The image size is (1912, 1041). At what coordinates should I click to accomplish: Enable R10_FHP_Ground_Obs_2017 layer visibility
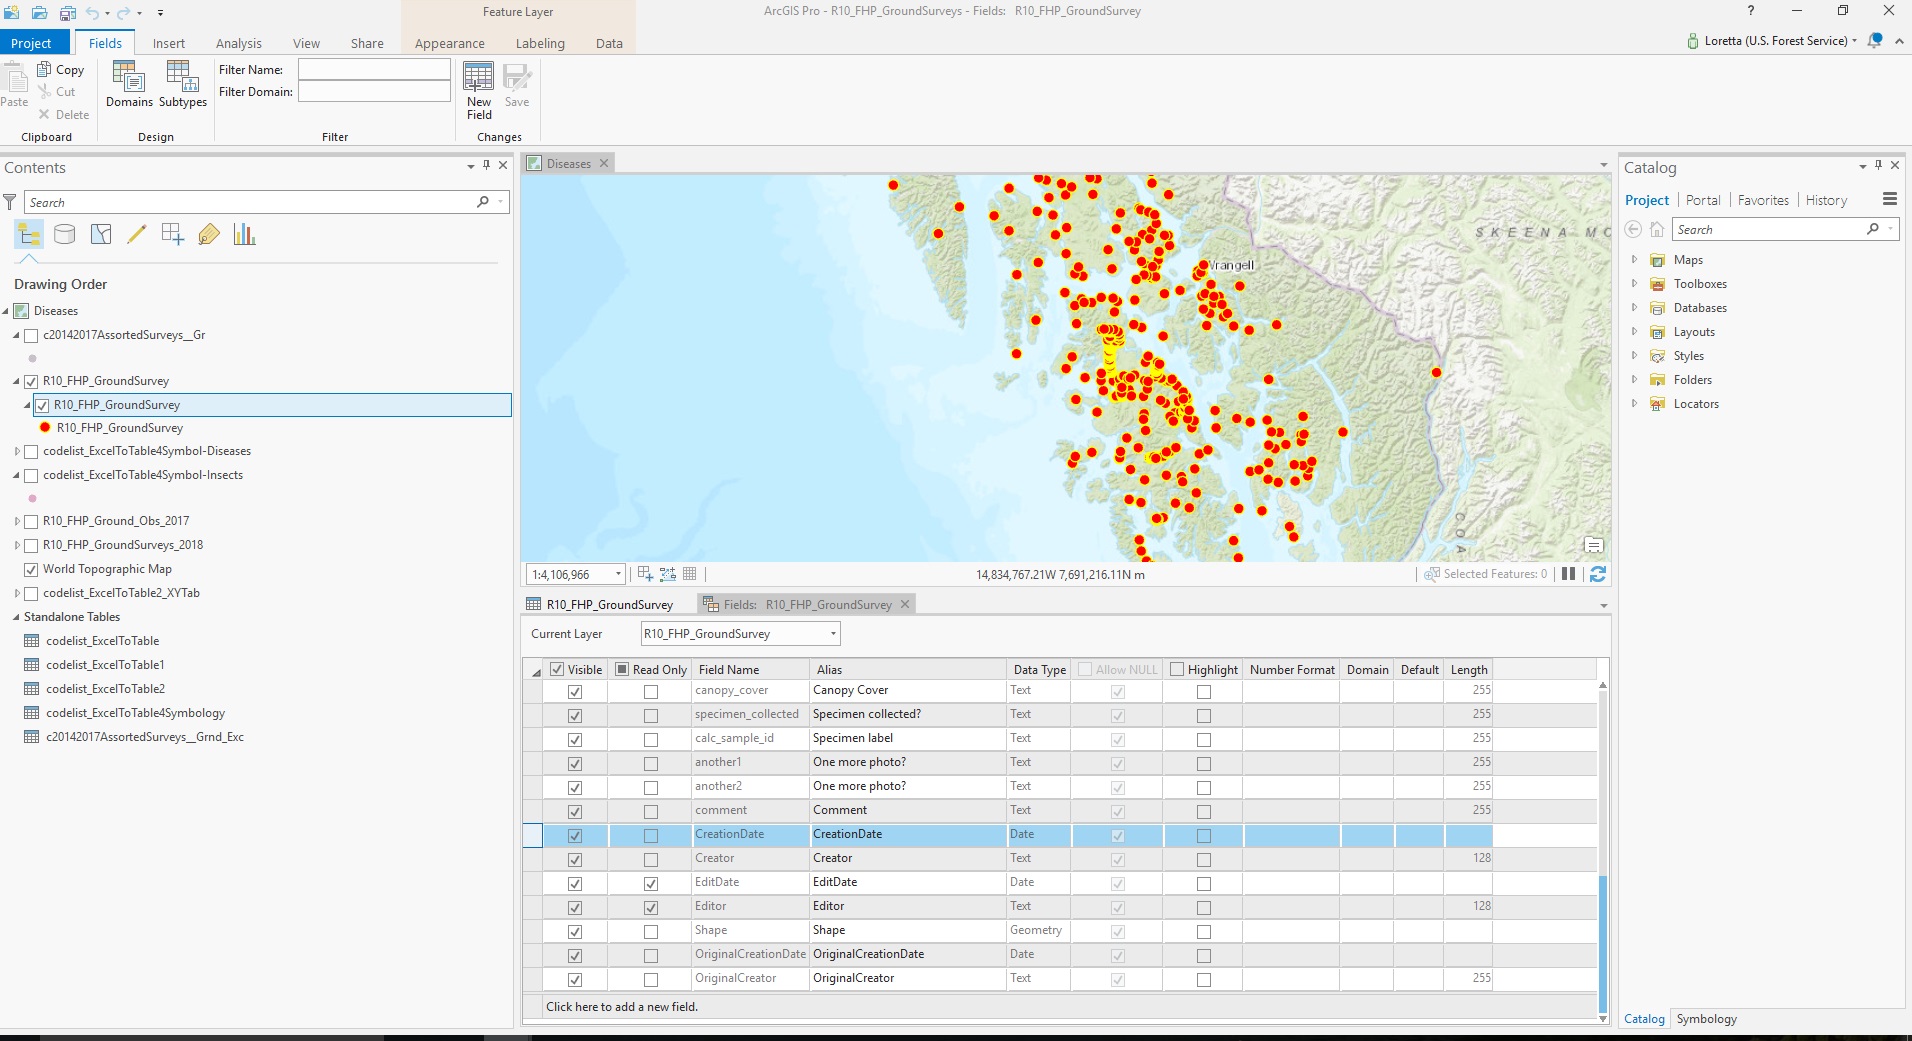point(31,521)
